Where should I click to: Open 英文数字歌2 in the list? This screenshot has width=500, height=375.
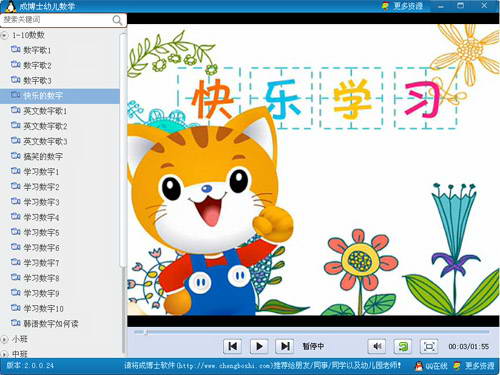coord(45,126)
